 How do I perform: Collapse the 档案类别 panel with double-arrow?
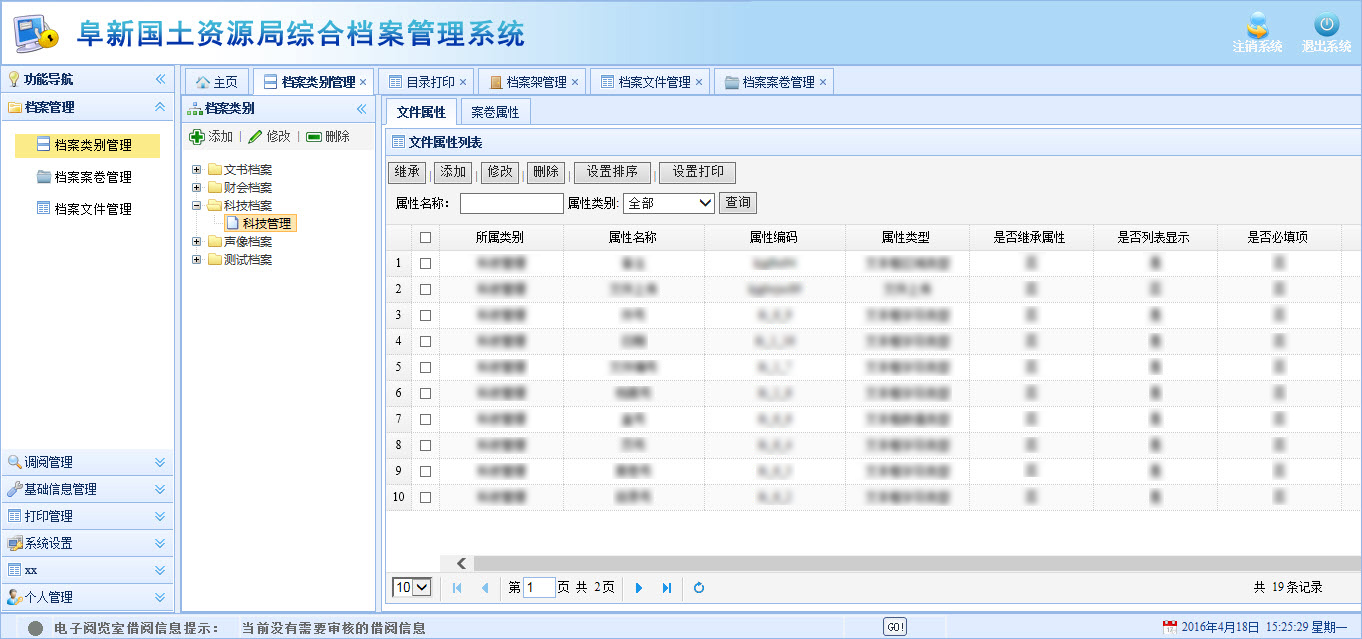click(362, 109)
